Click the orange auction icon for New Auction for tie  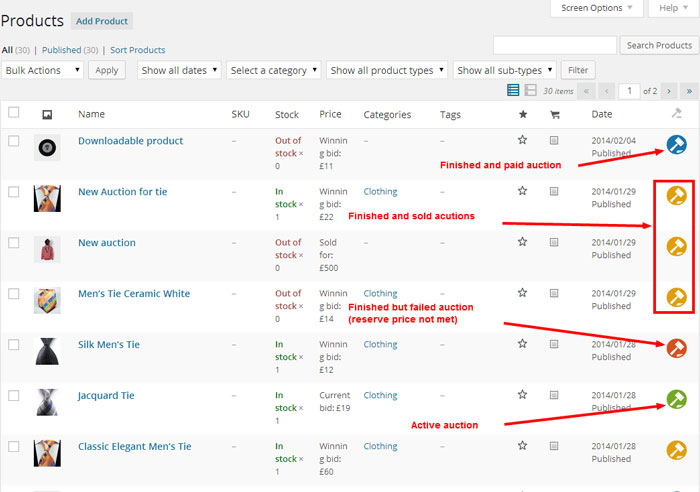coord(676,196)
